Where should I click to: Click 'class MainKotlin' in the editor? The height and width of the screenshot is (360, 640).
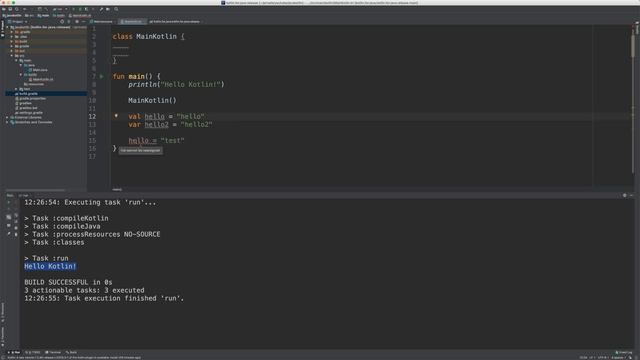click(145, 36)
